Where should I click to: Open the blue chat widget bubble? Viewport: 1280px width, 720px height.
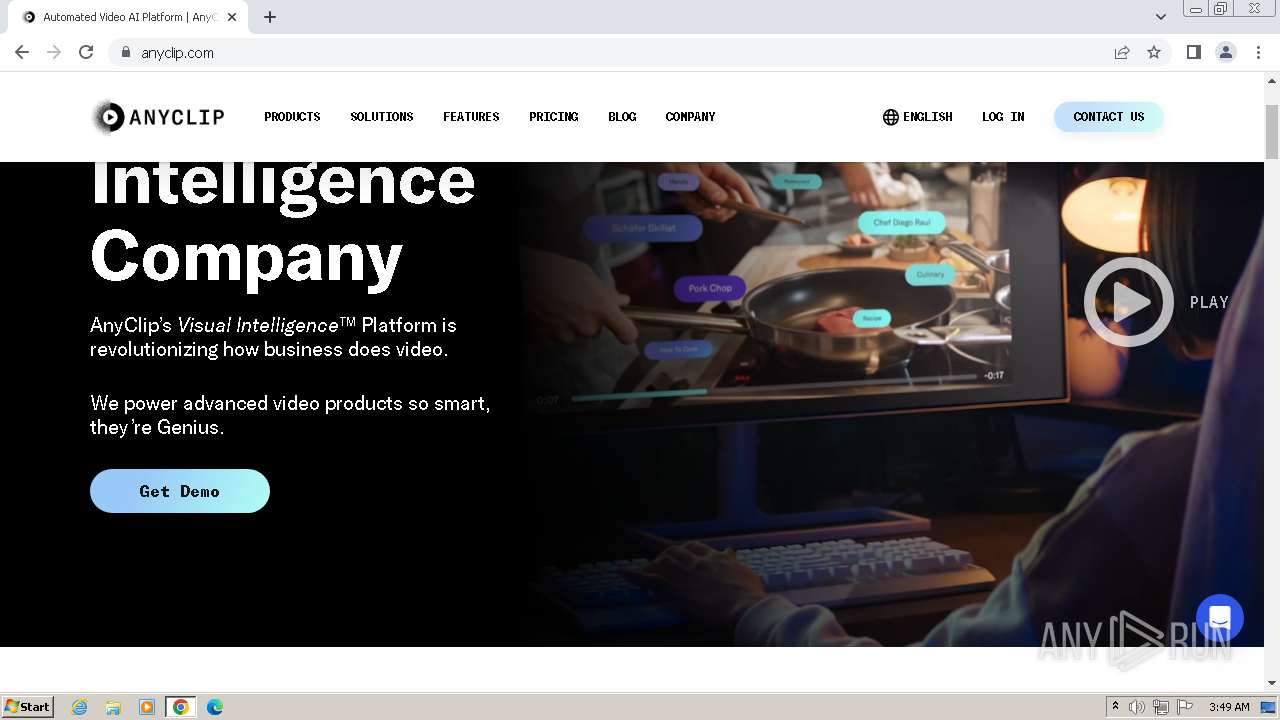coord(1220,617)
